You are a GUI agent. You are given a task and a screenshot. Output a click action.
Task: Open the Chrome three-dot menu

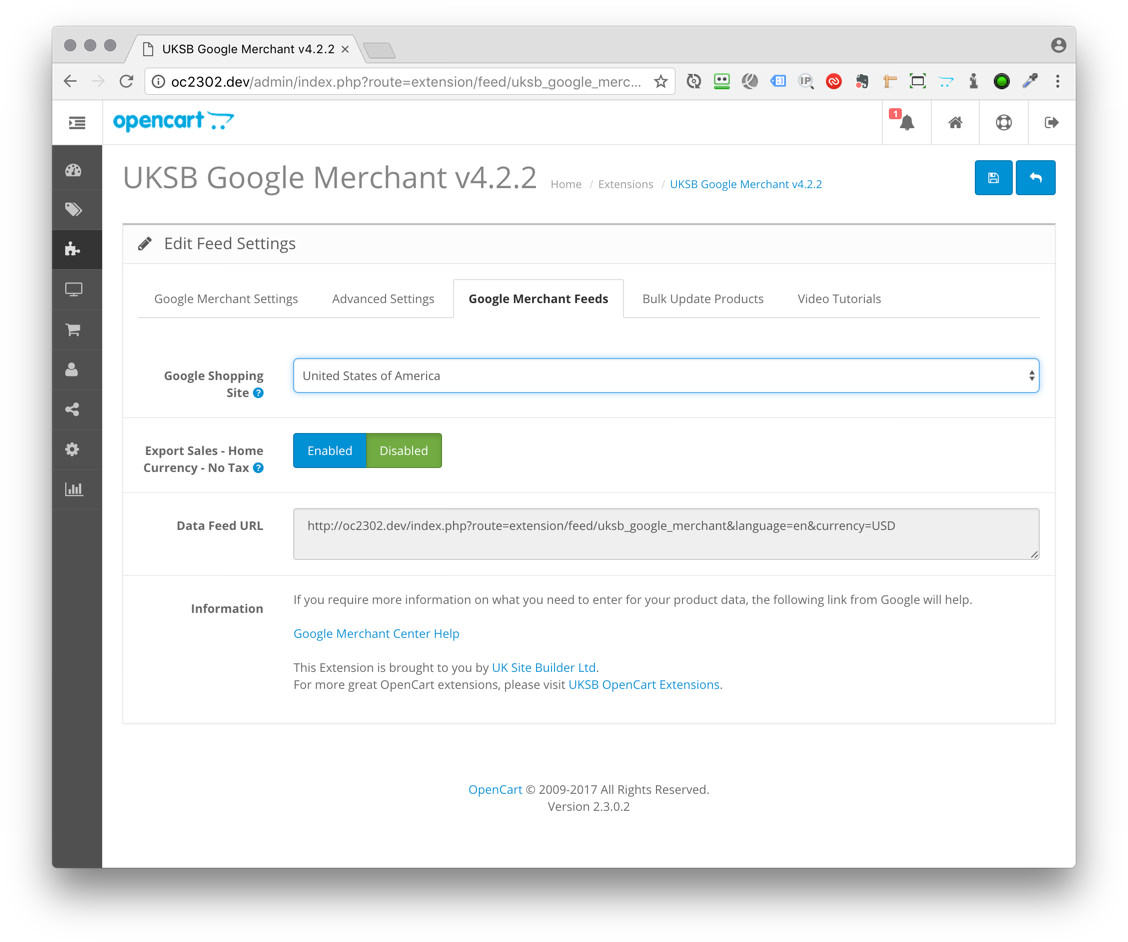coord(1058,81)
